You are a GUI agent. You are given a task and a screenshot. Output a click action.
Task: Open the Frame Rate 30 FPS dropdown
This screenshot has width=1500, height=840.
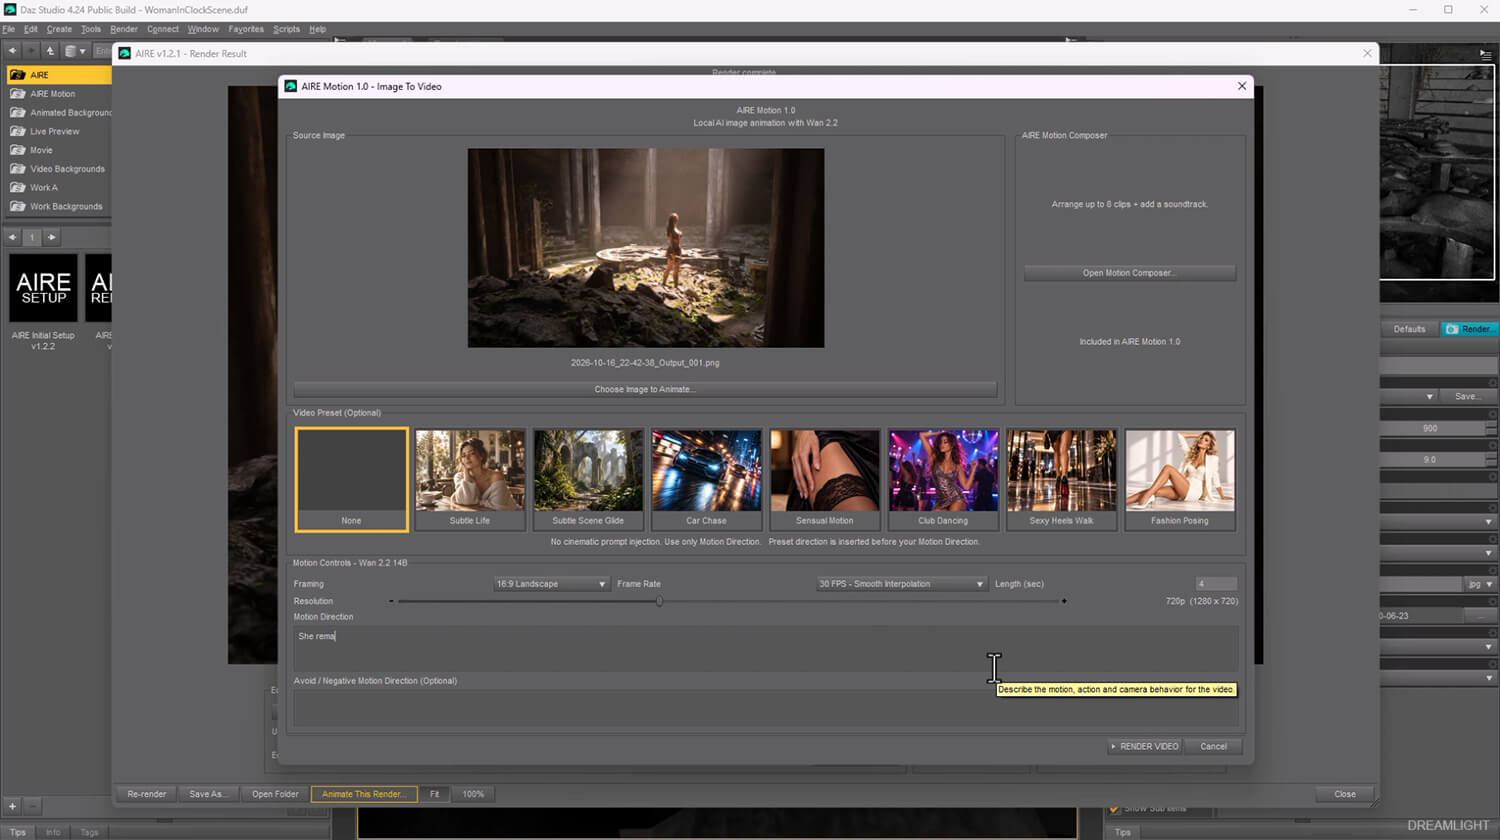pos(902,584)
